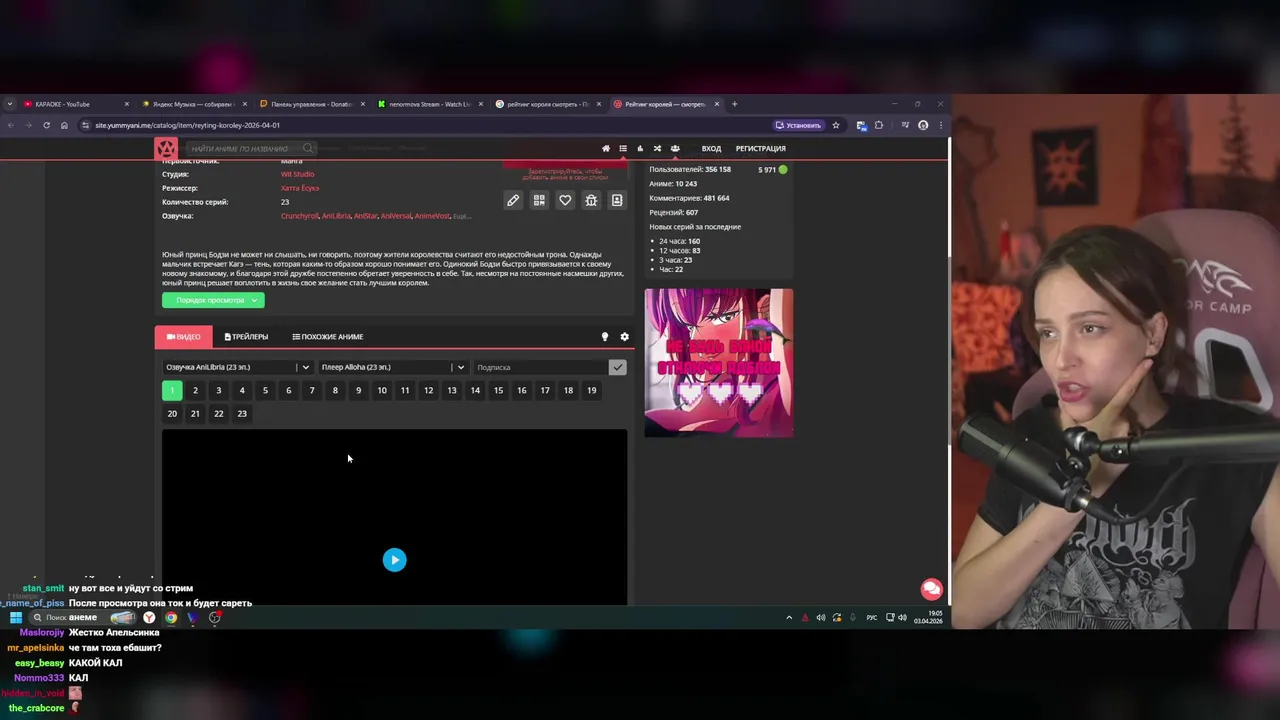Viewport: 1280px width, 720px height.
Task: Add to favorites with heart icon
Action: [x=565, y=200]
